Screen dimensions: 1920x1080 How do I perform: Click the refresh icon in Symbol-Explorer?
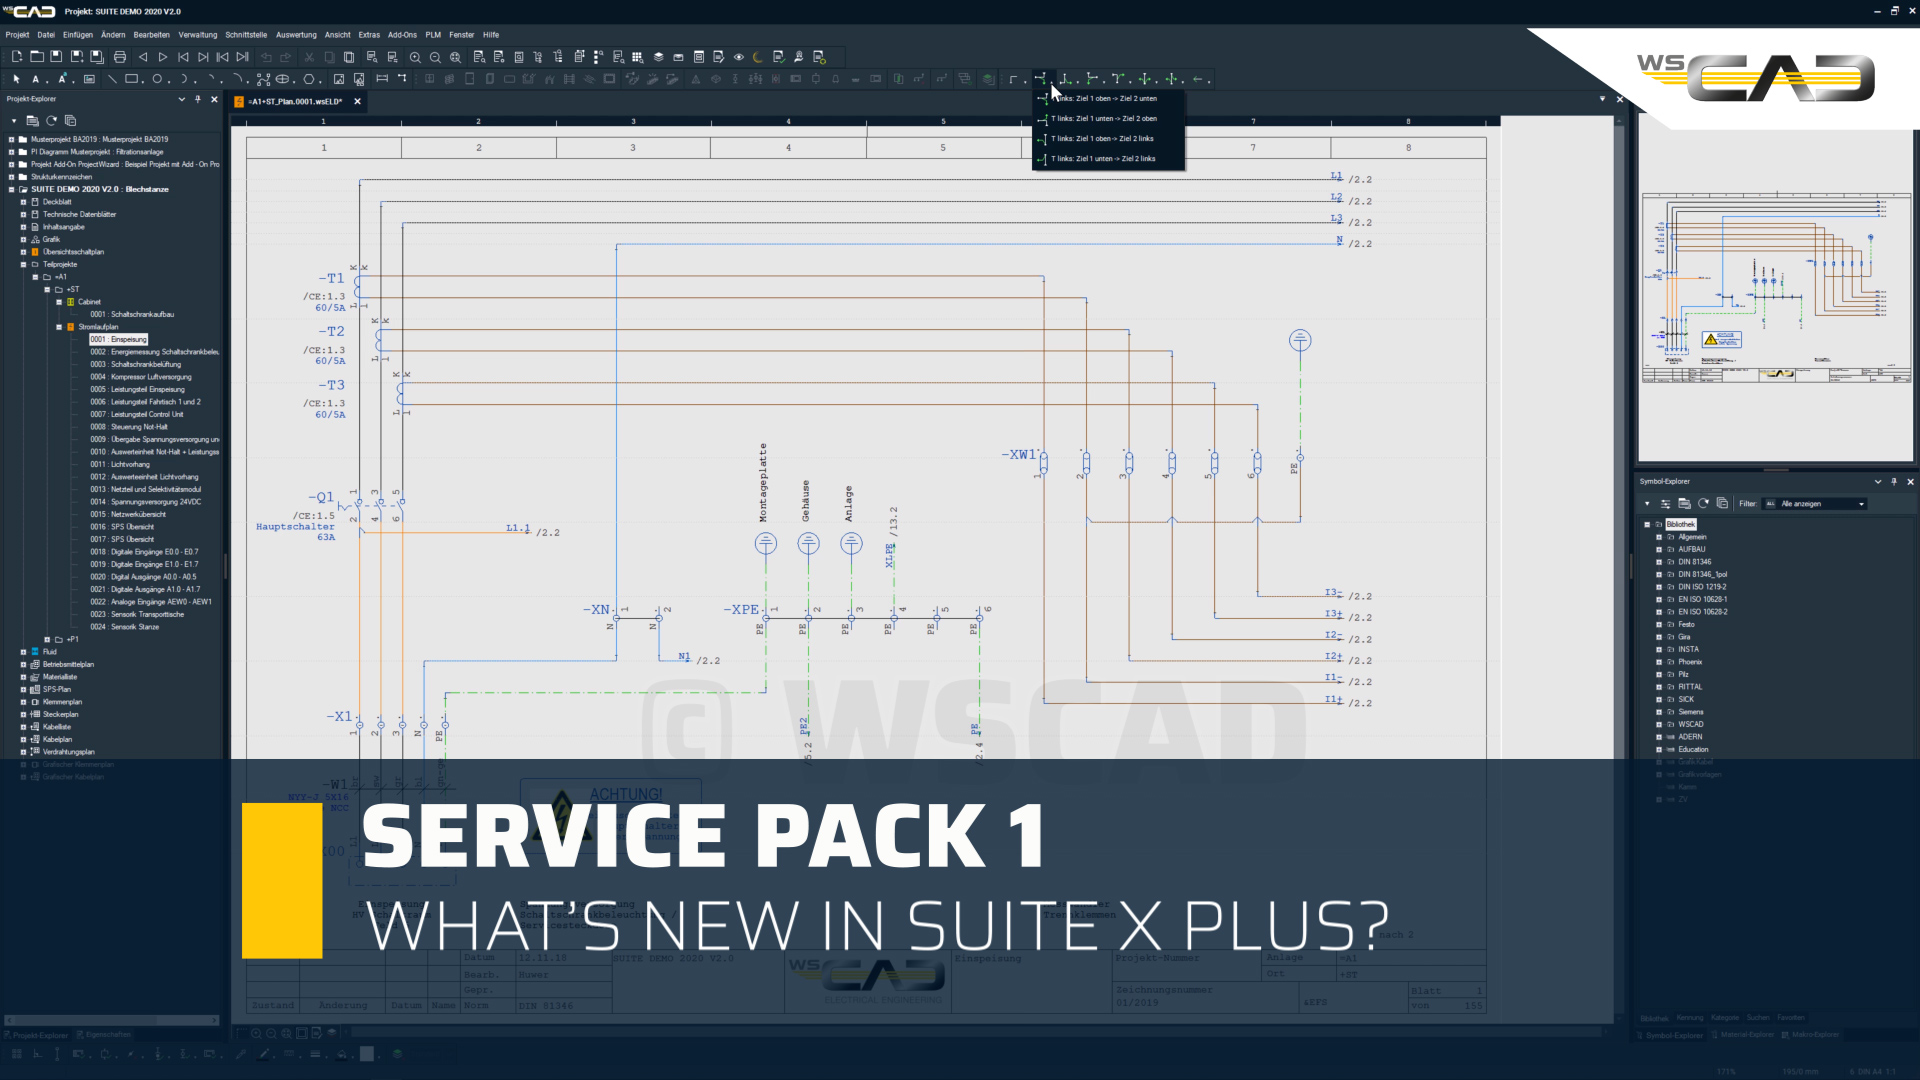(1703, 504)
